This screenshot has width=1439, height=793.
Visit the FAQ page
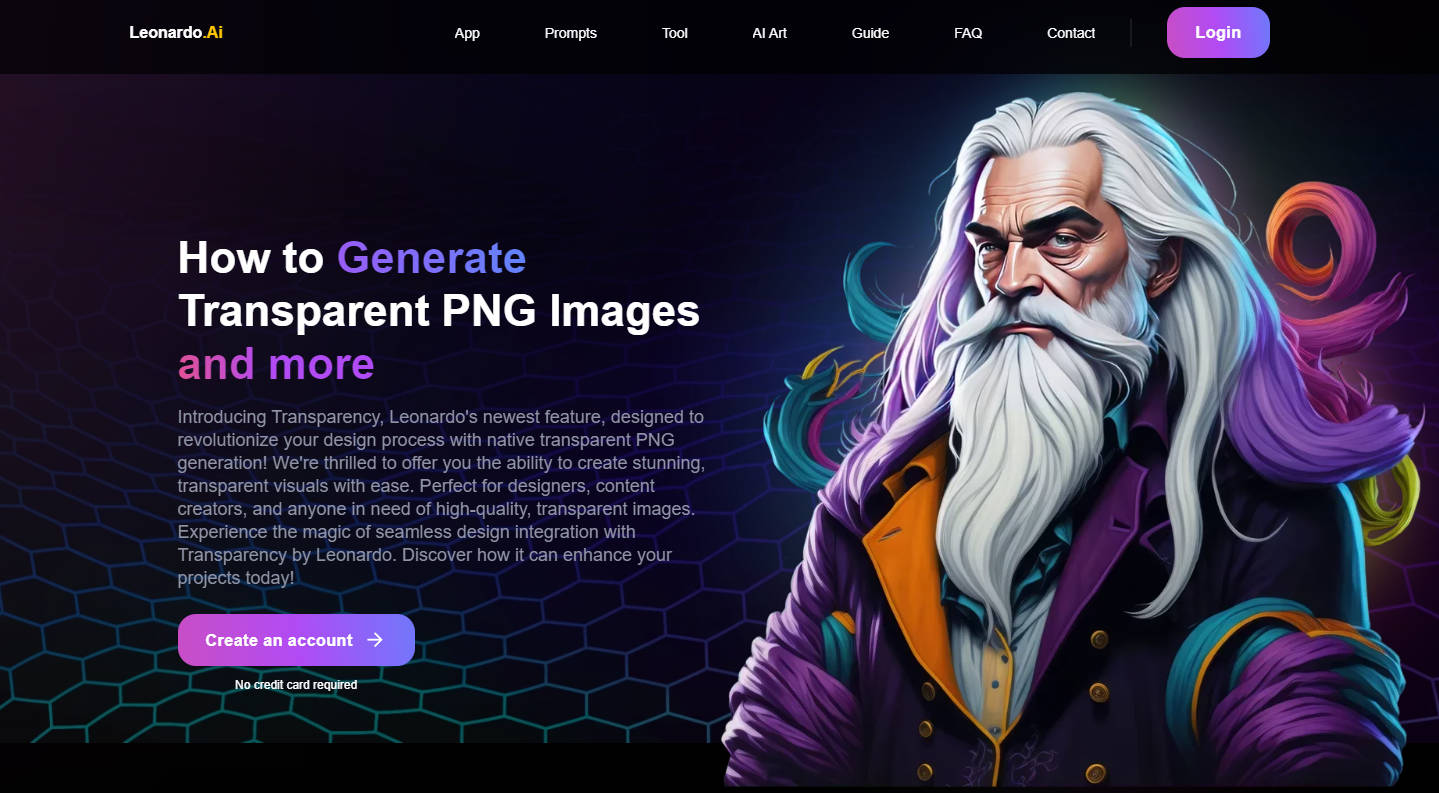(968, 33)
